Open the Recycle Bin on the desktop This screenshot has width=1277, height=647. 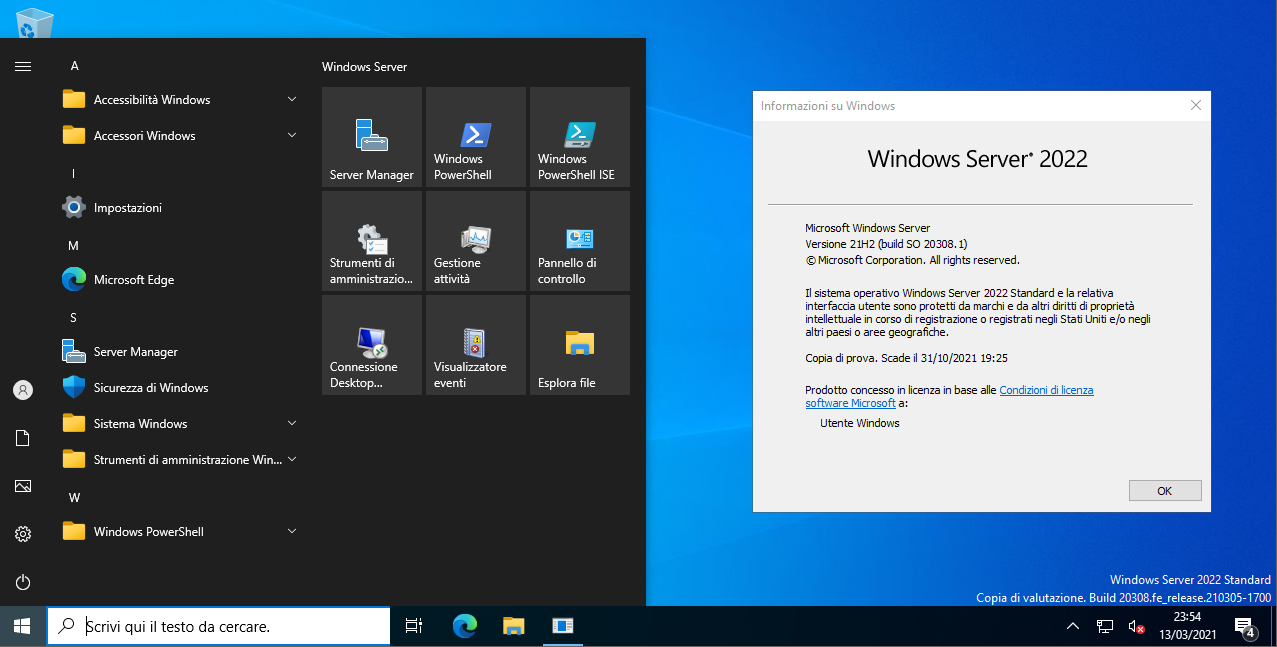click(x=33, y=22)
